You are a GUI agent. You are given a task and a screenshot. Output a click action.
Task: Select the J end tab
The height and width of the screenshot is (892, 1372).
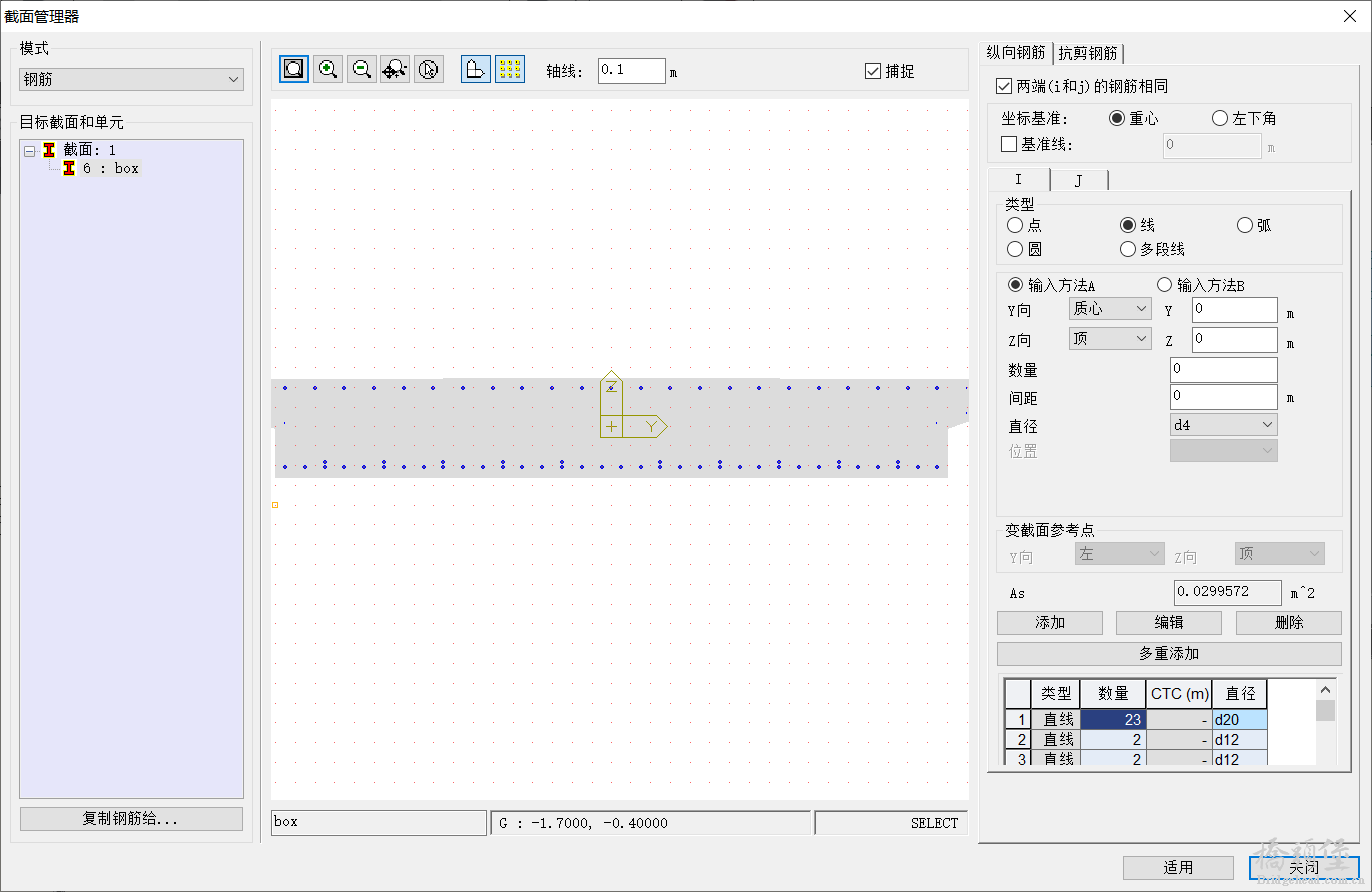click(1079, 181)
